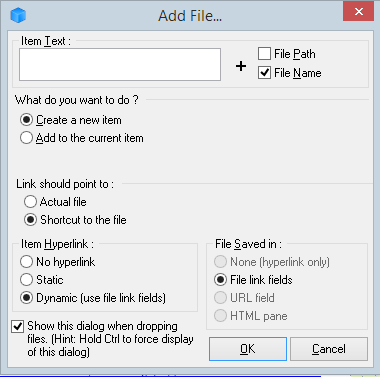This screenshot has width=380, height=377.
Task: Click the Cancel button
Action: tap(329, 349)
